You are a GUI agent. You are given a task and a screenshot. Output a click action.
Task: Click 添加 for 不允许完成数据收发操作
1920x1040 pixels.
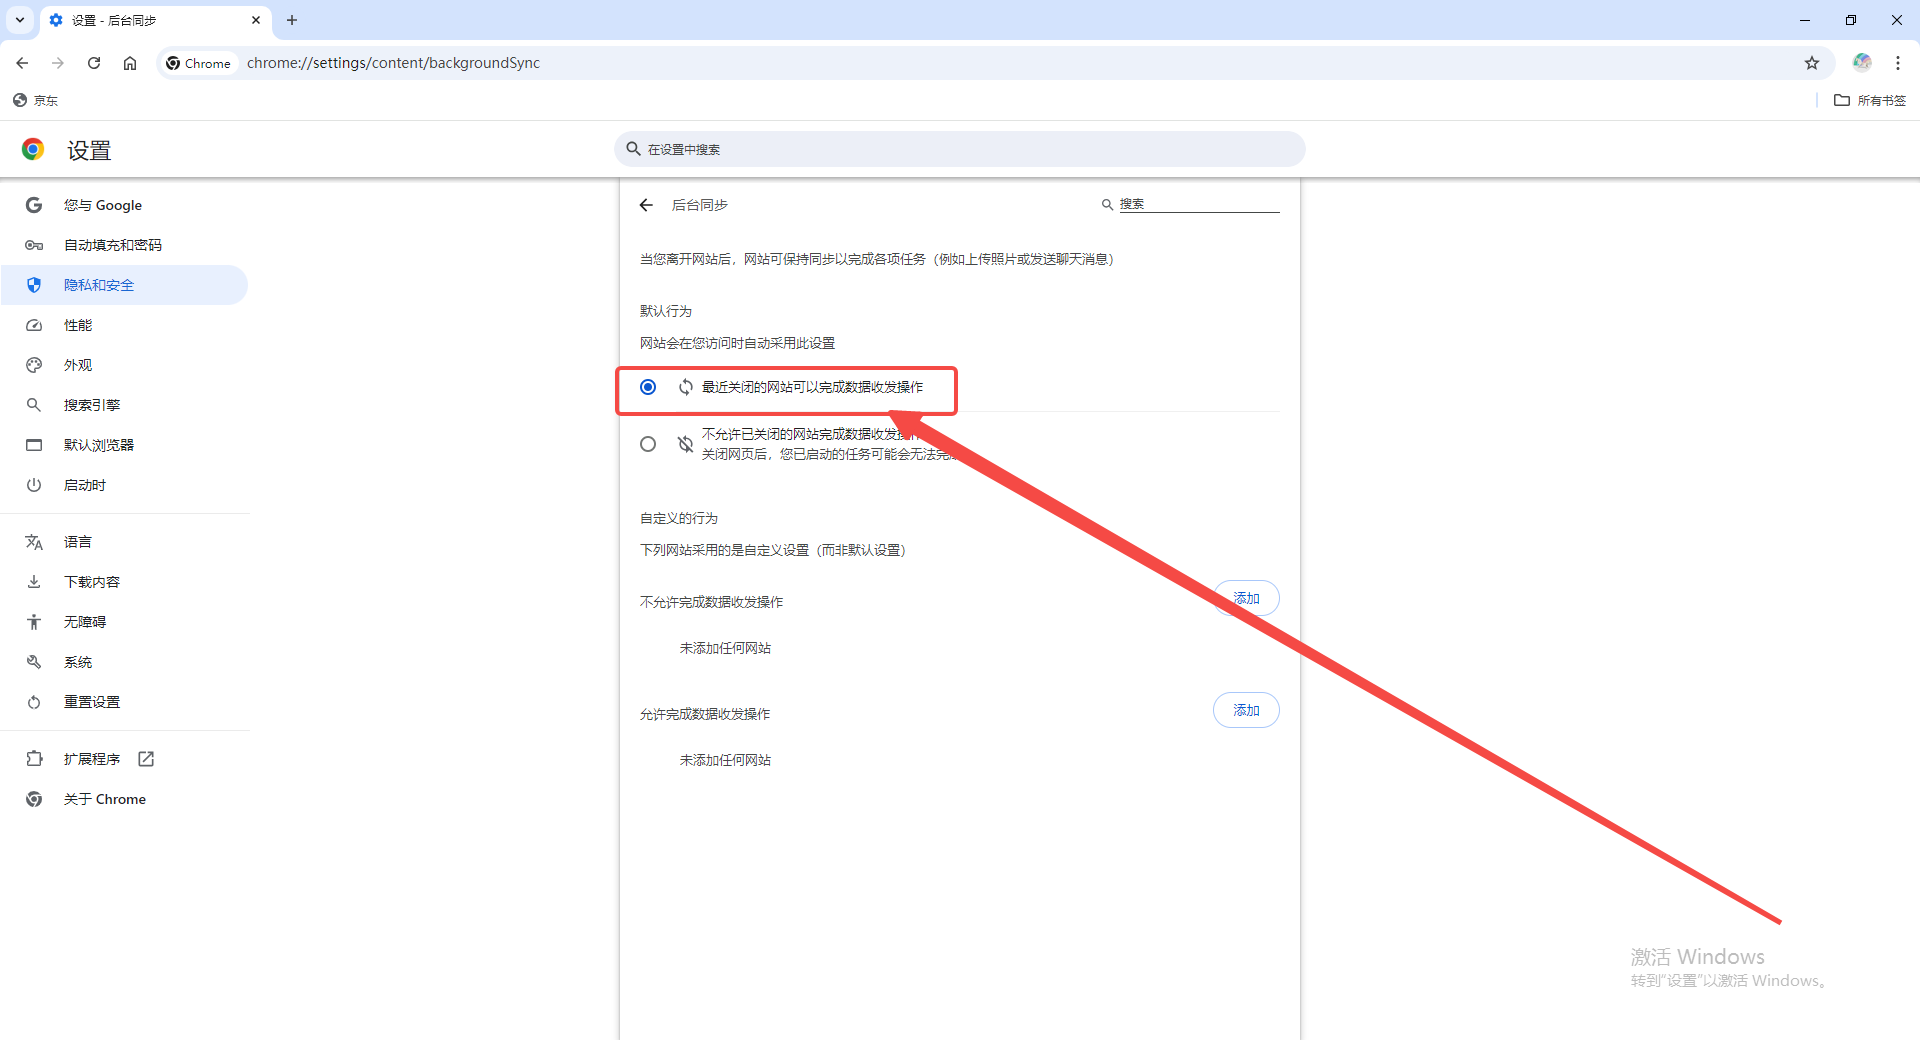[1246, 598]
